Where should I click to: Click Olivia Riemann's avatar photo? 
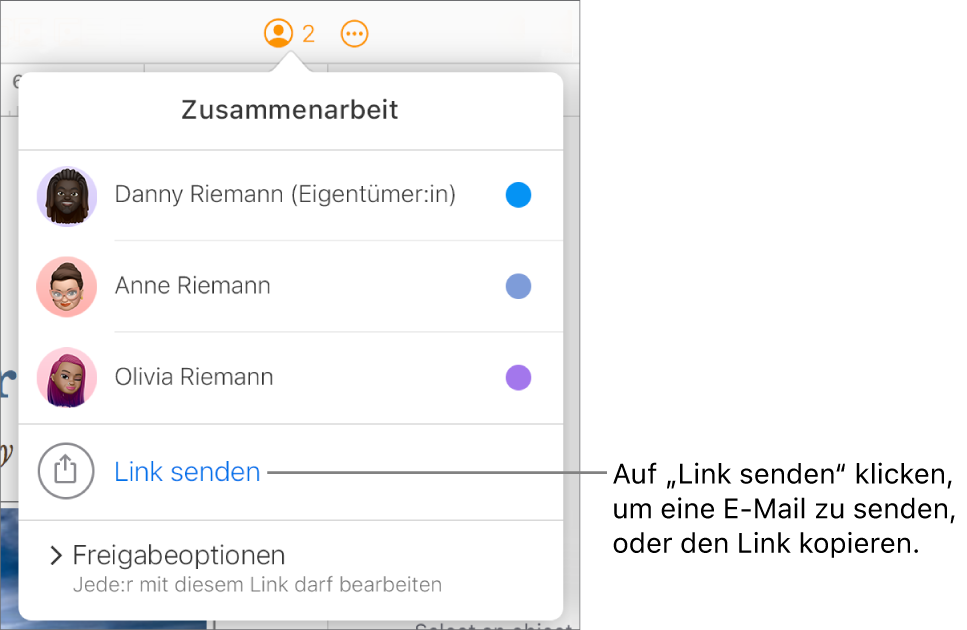coord(66,378)
